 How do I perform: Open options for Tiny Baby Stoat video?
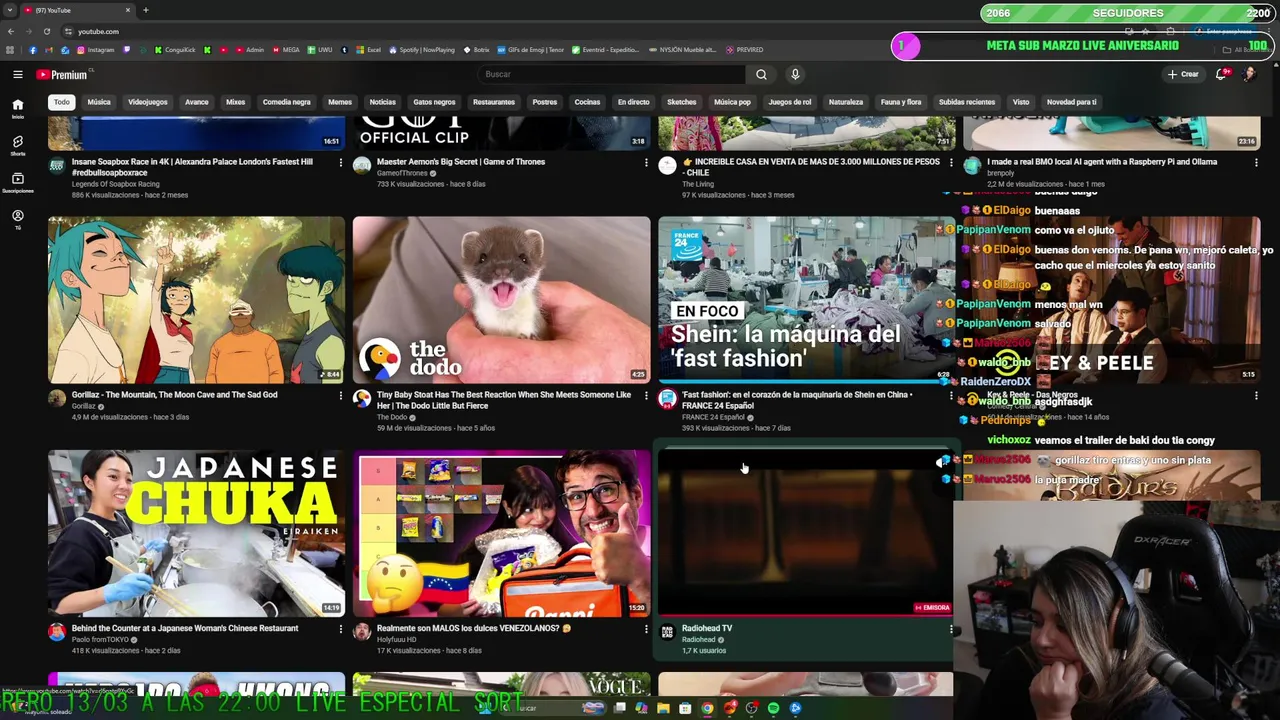coord(646,395)
